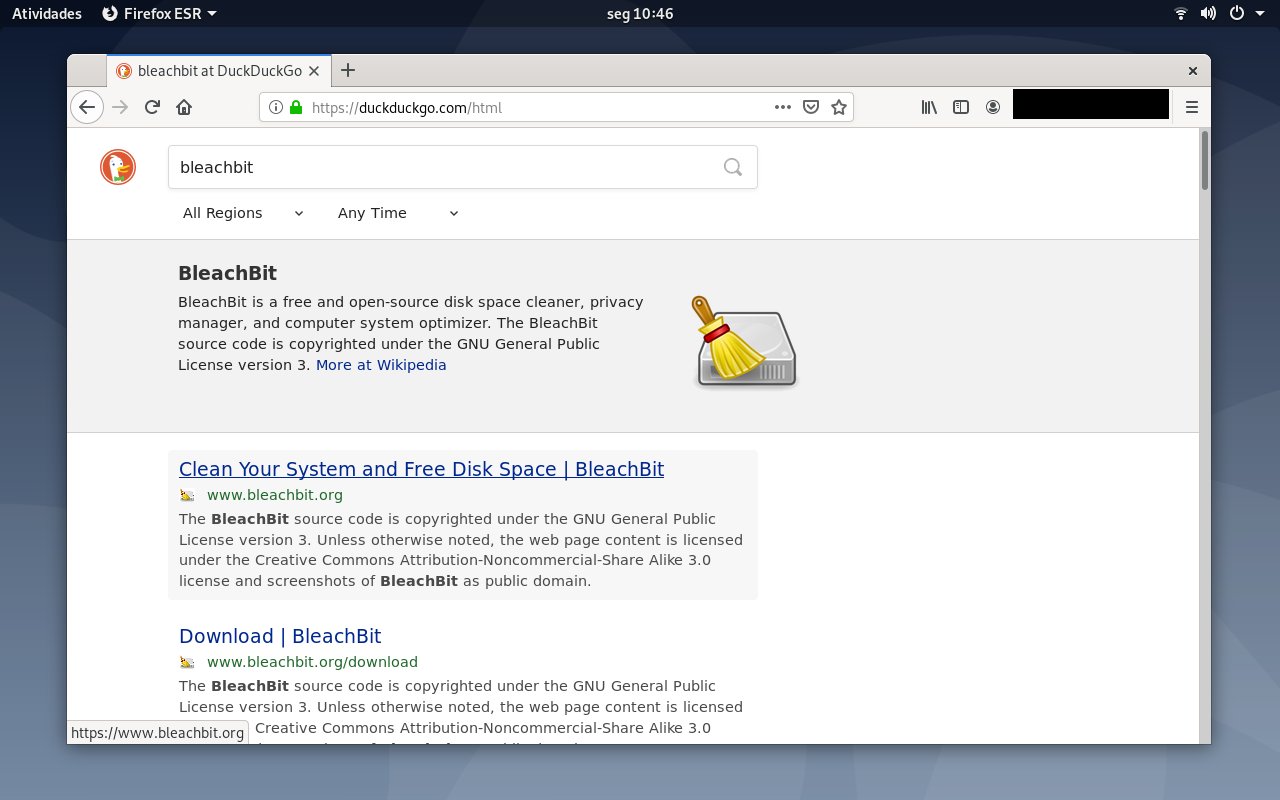Image resolution: width=1280 pixels, height=800 pixels.
Task: Open Clean Your System and Free Disk Space result
Action: (421, 469)
